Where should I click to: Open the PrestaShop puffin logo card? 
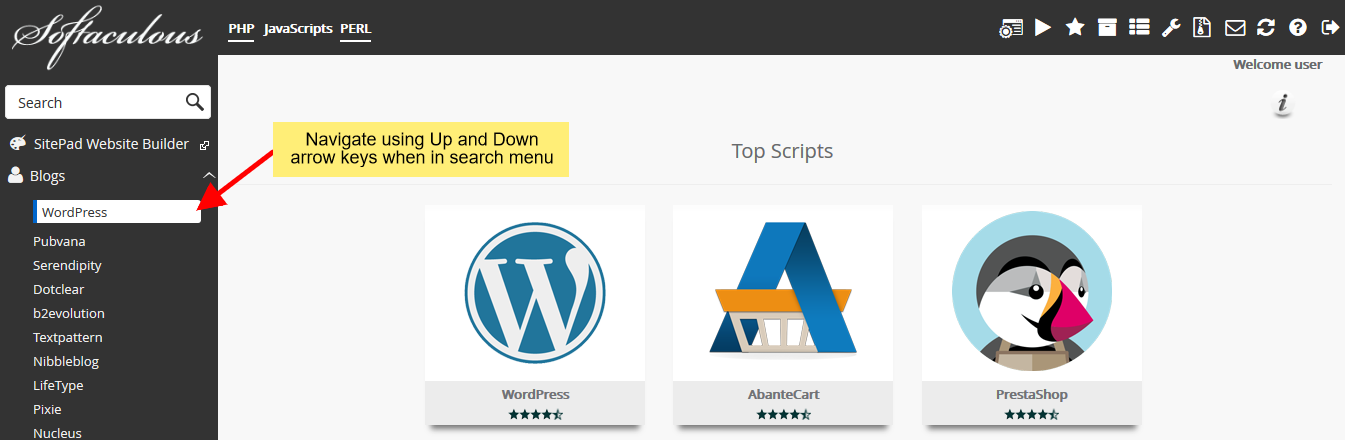(1032, 291)
